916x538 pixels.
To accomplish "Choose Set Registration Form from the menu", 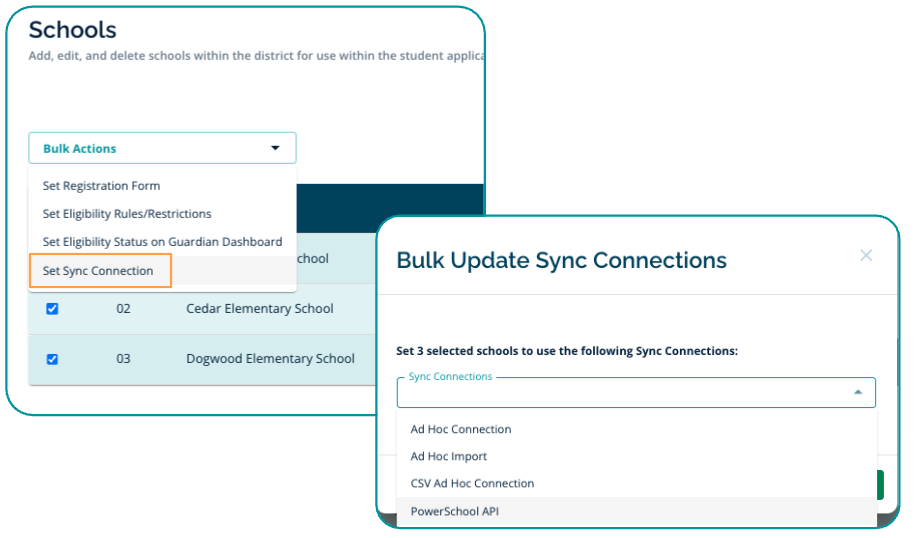I will point(101,186).
